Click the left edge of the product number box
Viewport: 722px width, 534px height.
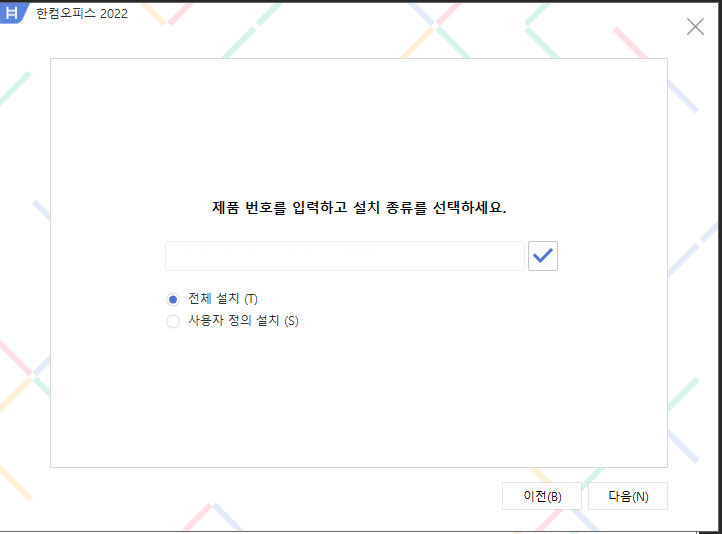click(x=172, y=256)
